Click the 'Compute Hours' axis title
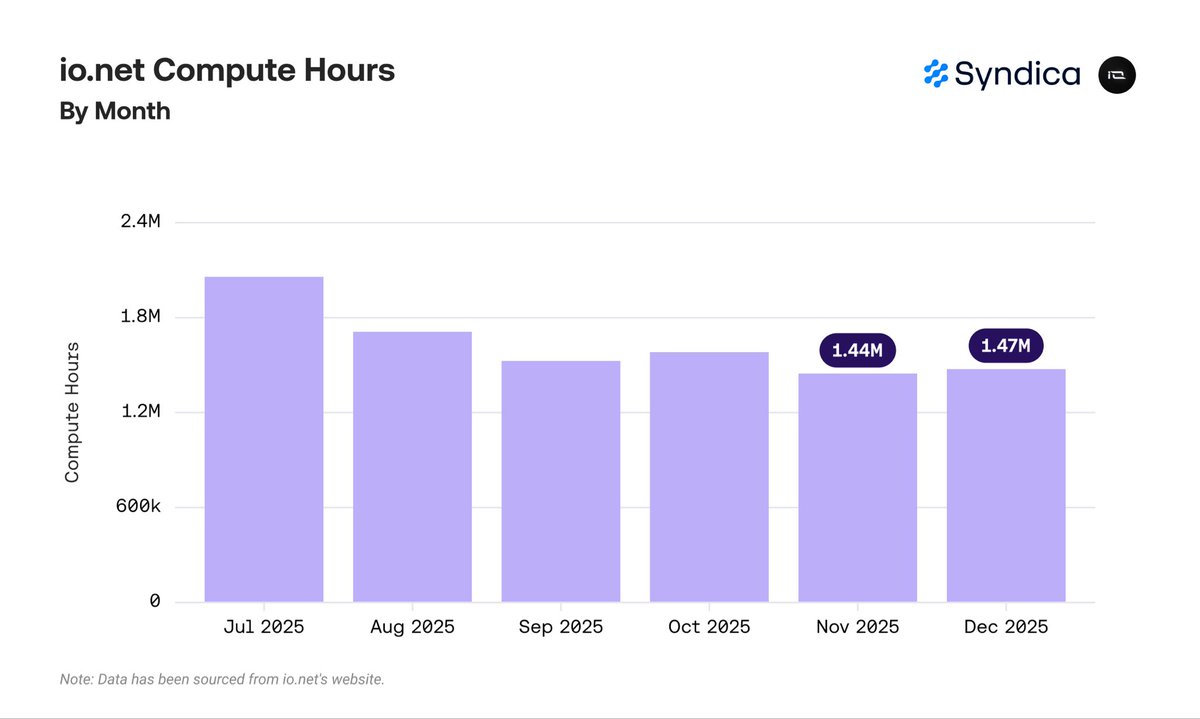Screen dimensions: 1200x719 pyautogui.click(x=72, y=412)
